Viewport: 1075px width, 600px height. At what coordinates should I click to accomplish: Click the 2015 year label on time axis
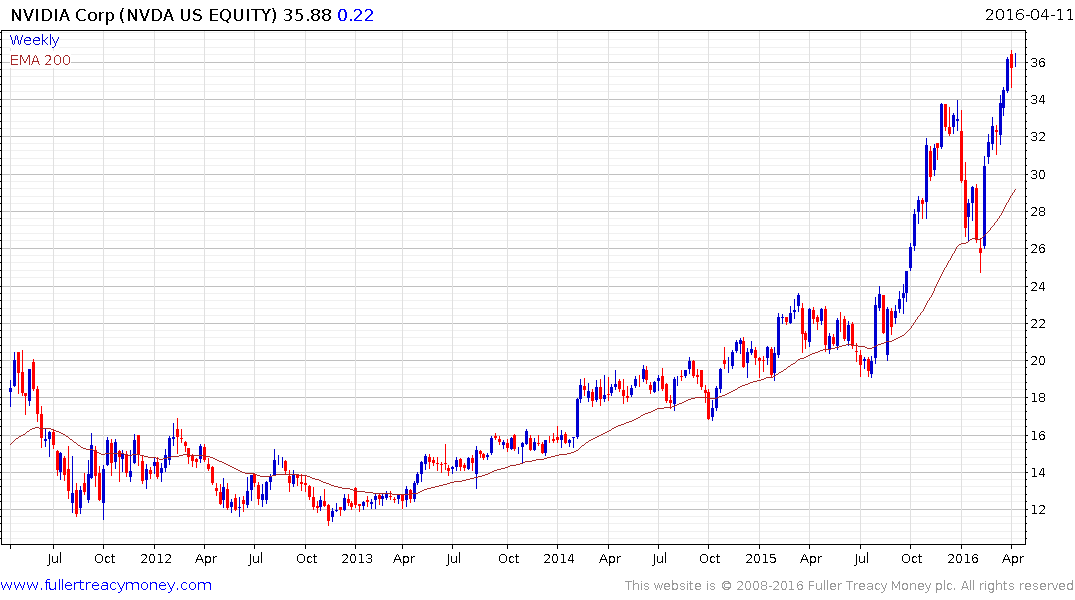(x=760, y=558)
